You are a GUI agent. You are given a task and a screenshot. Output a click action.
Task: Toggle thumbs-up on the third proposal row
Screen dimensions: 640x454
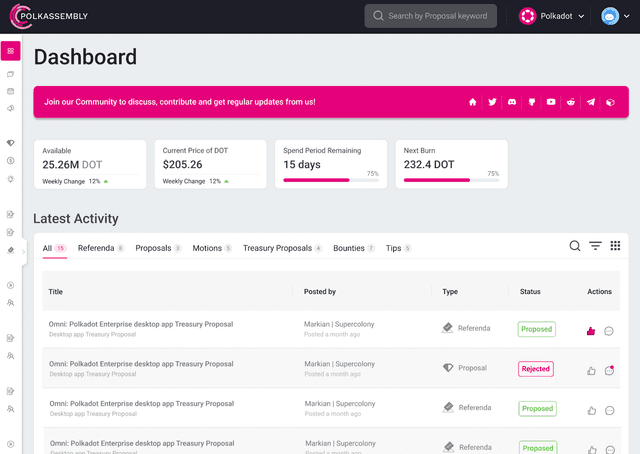coord(591,410)
